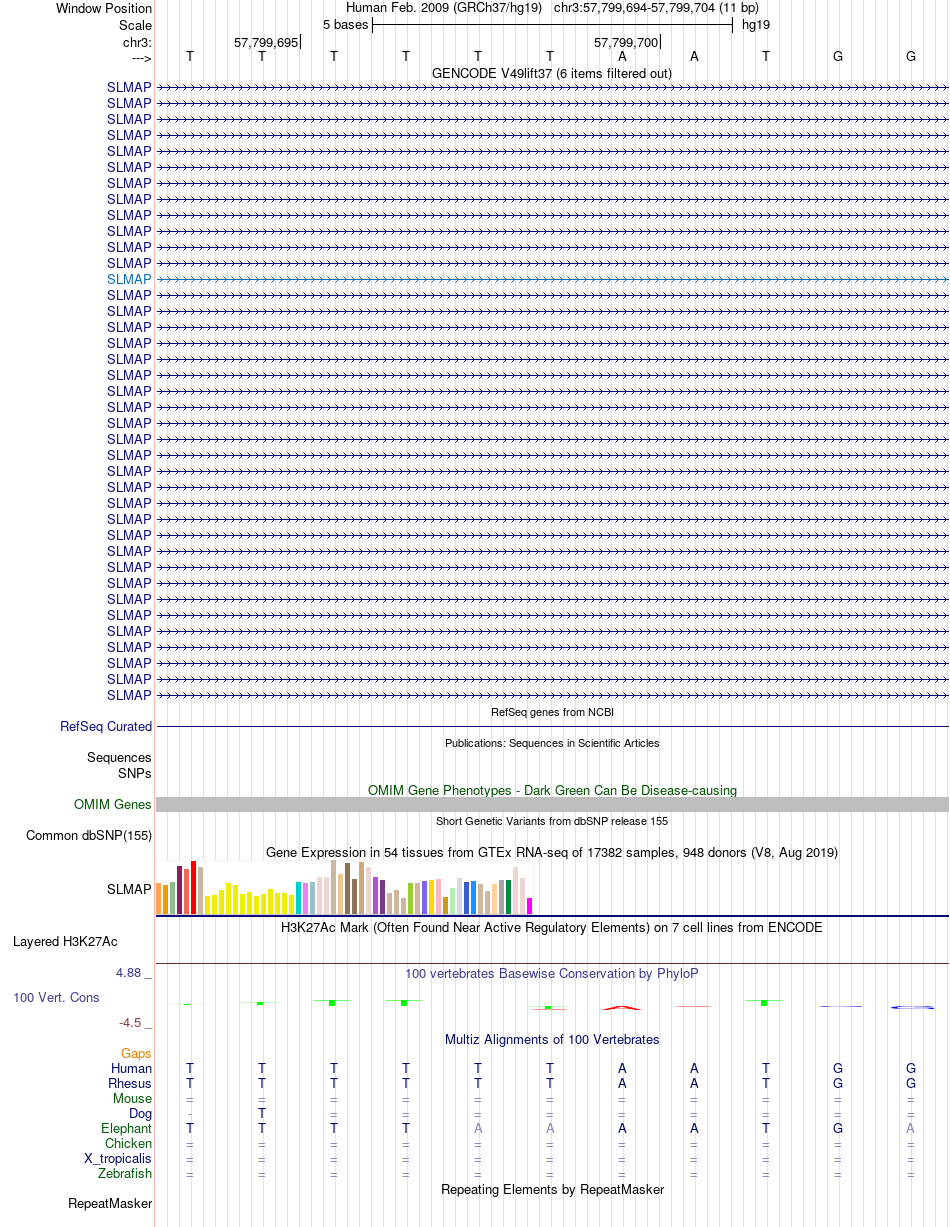
Task: Click the 5 bases scale bar text
Action: (x=345, y=24)
